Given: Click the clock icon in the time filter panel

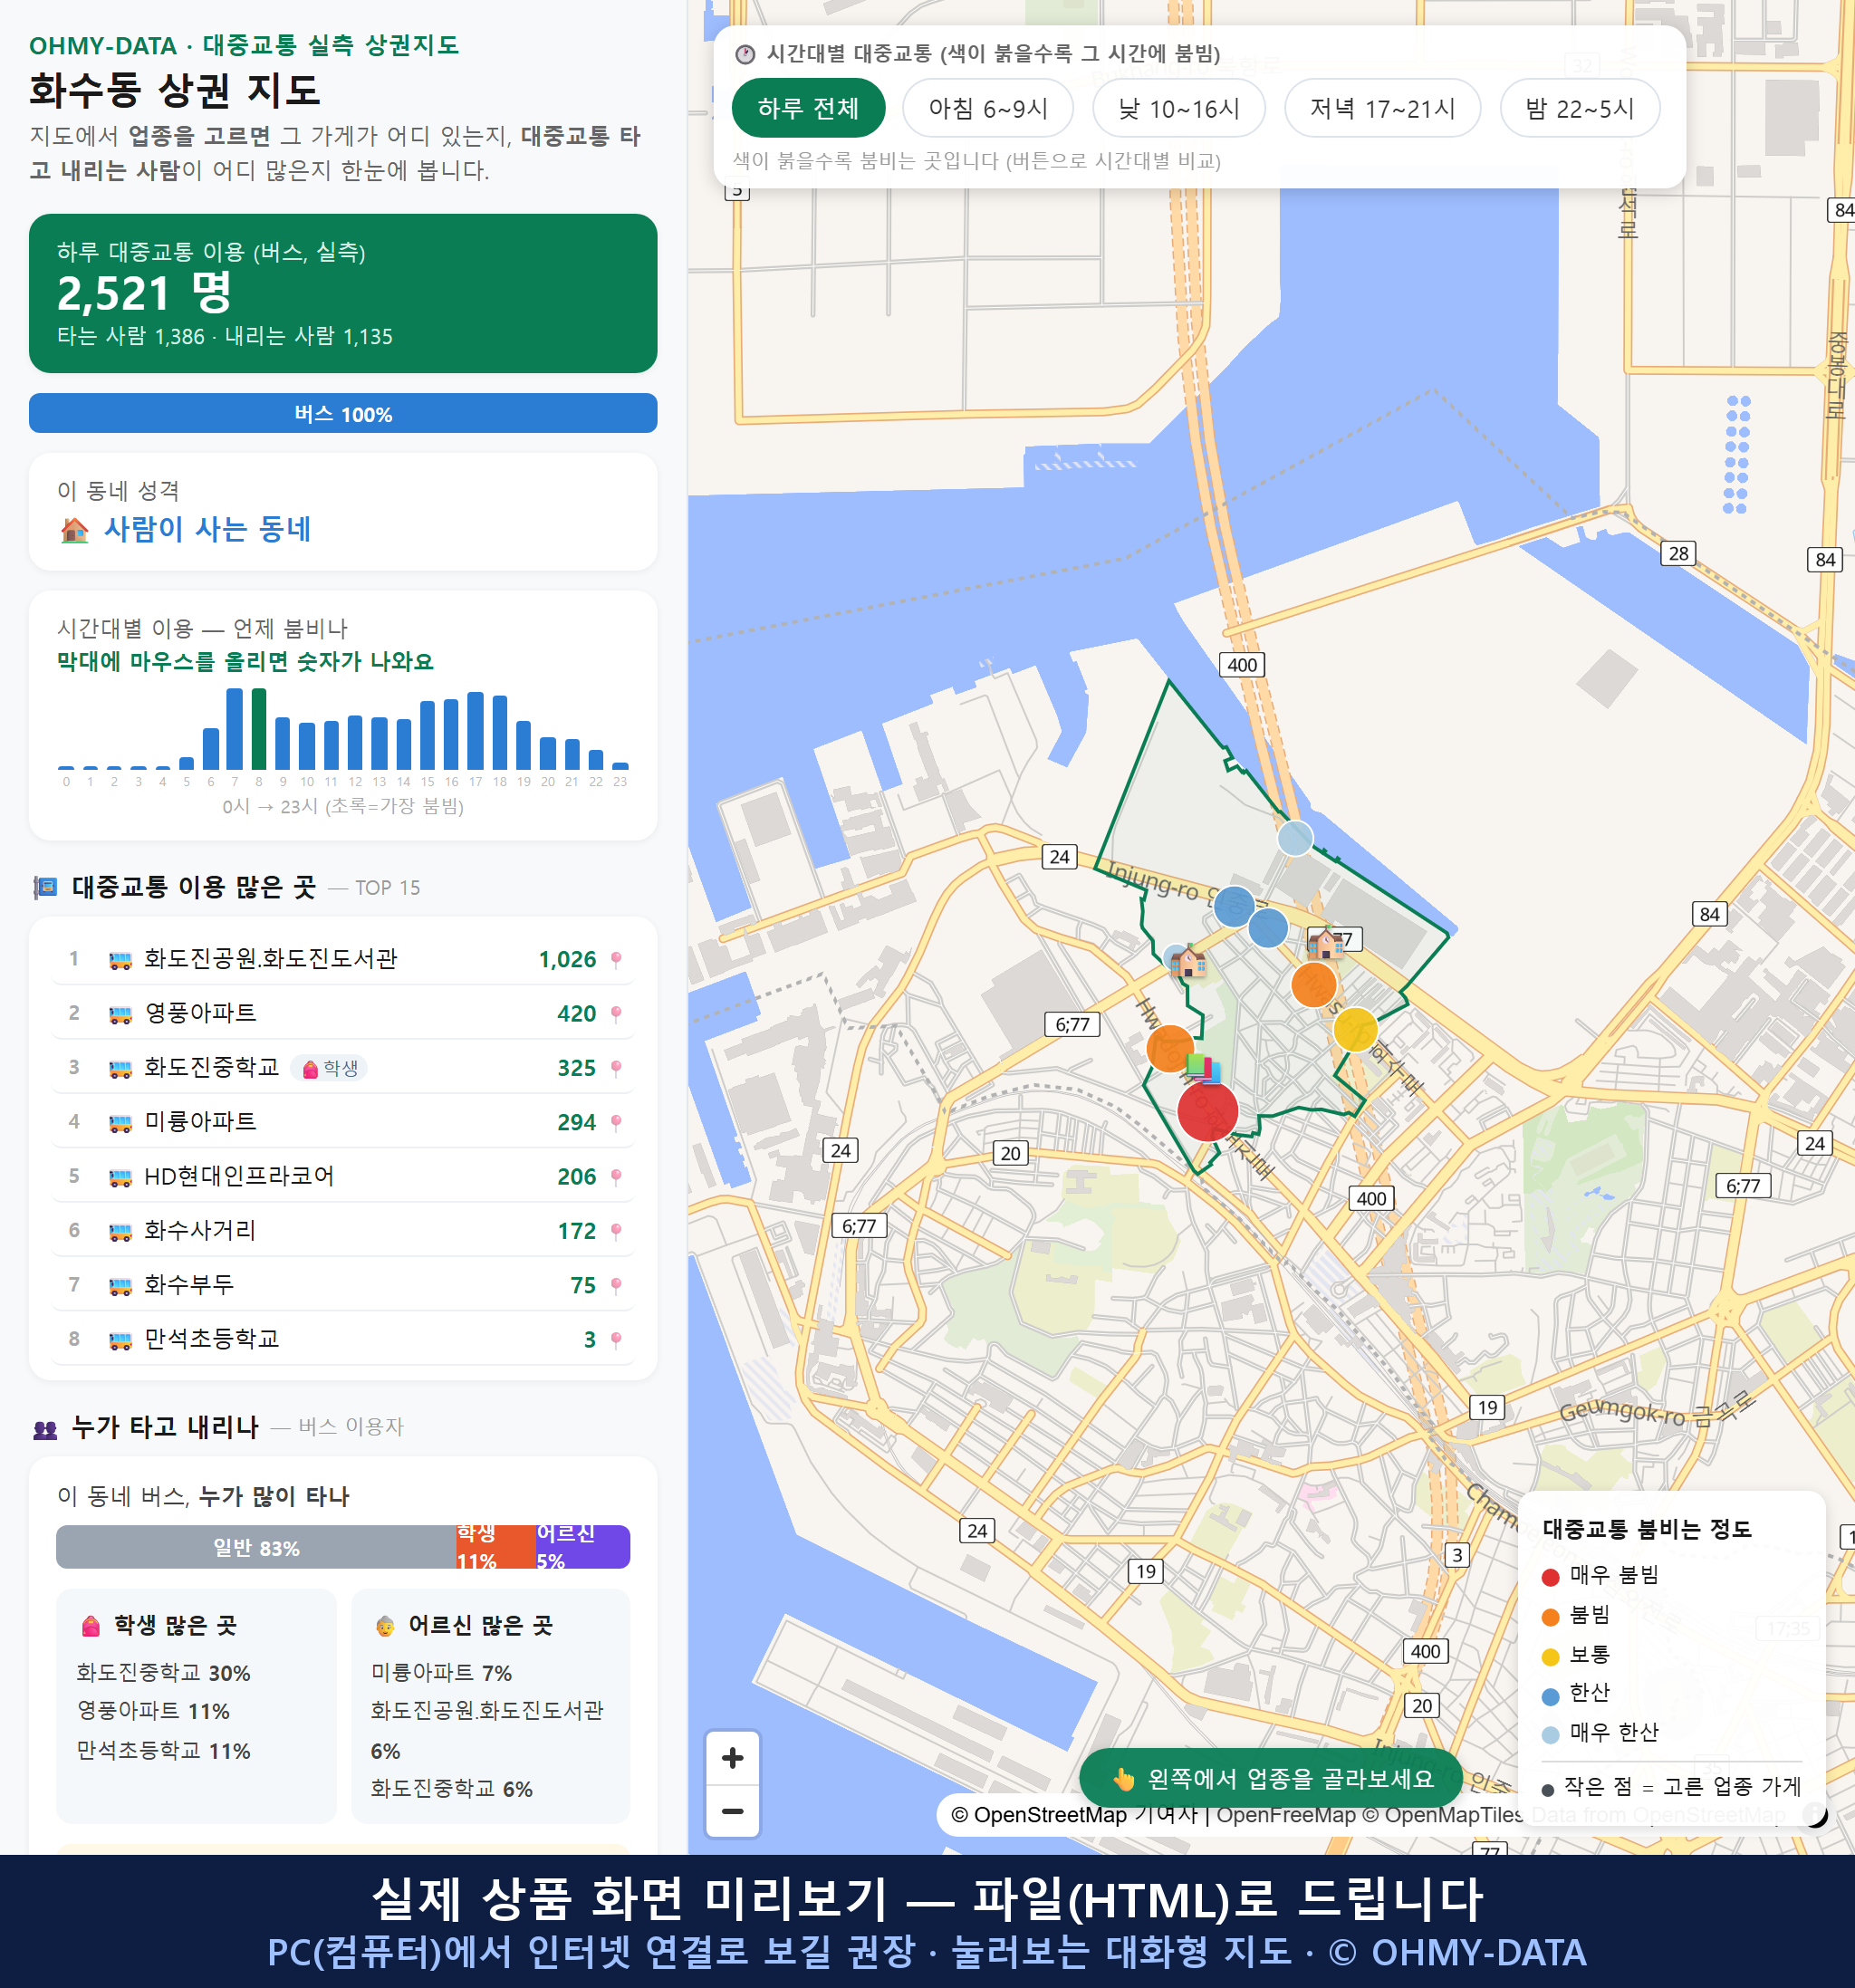Looking at the screenshot, I should [x=745, y=54].
